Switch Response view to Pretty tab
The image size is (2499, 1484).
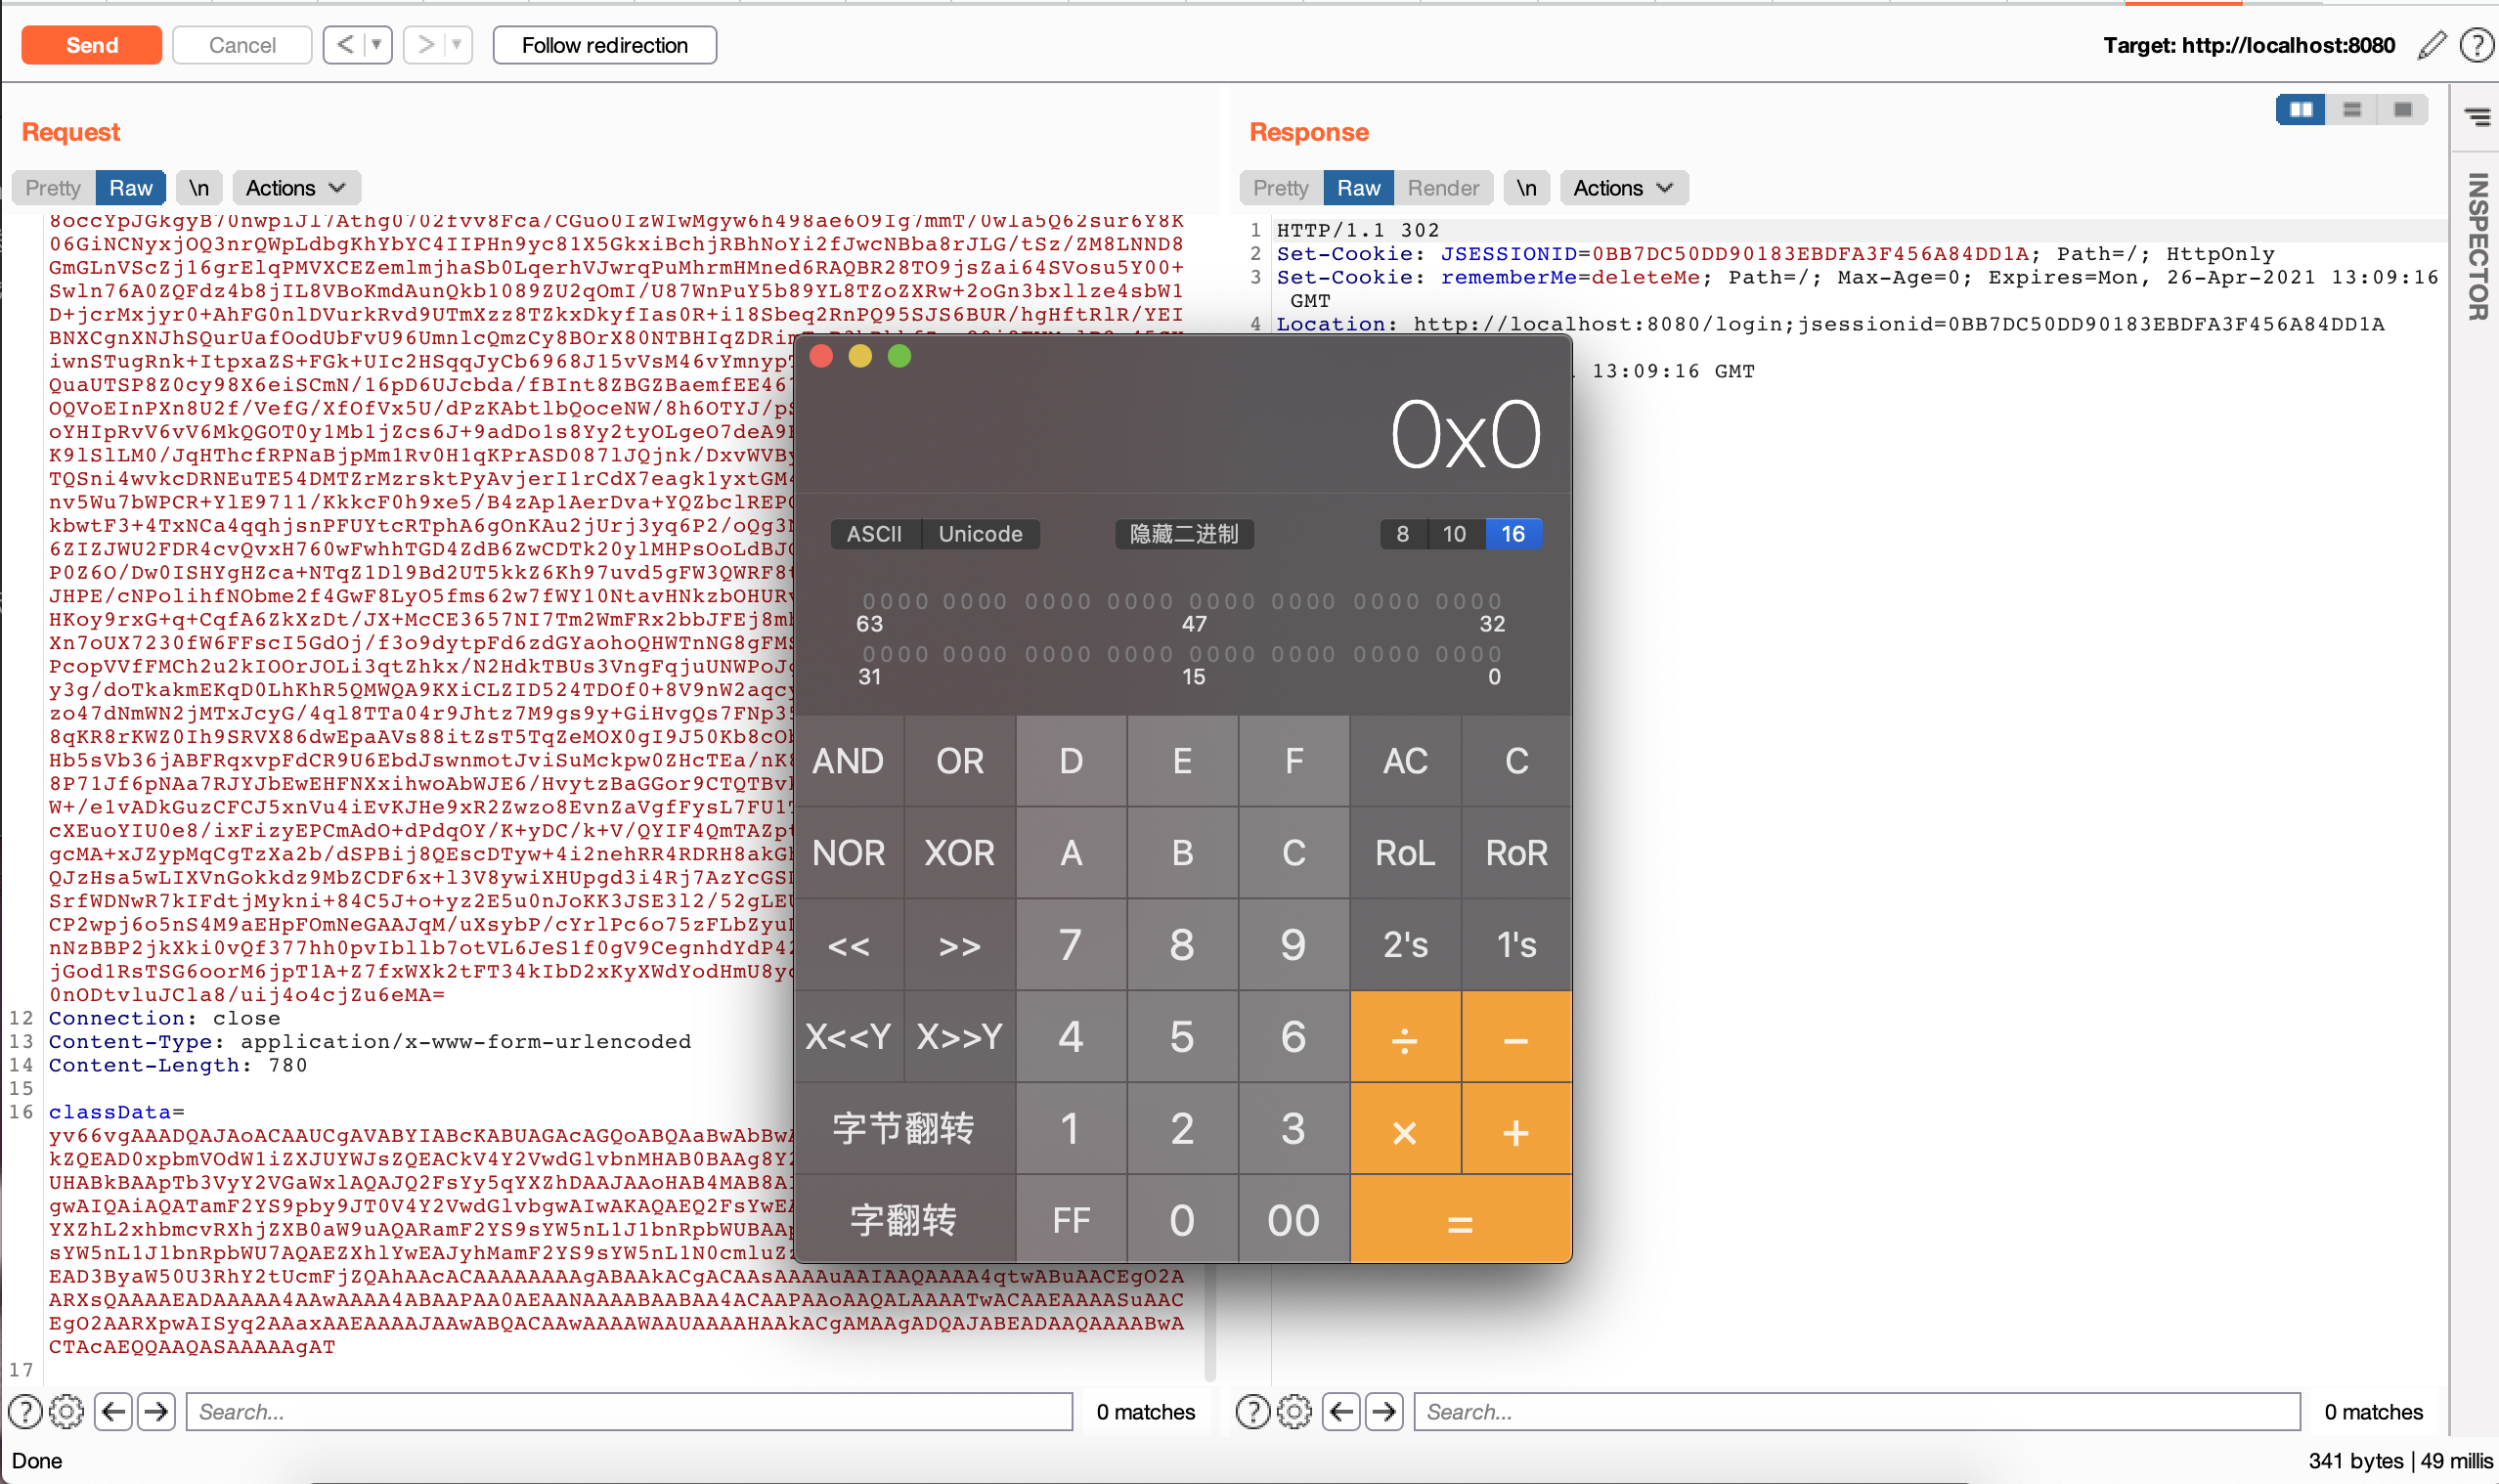point(1280,188)
